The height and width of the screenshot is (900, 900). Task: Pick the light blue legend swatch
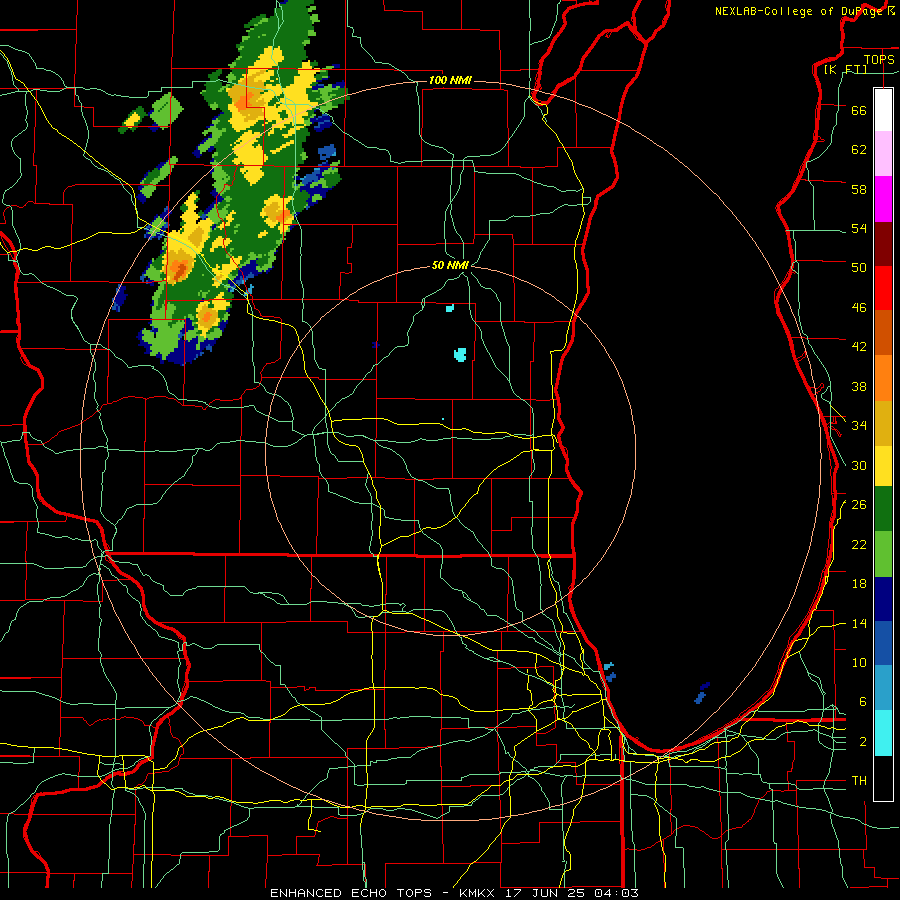click(x=883, y=687)
